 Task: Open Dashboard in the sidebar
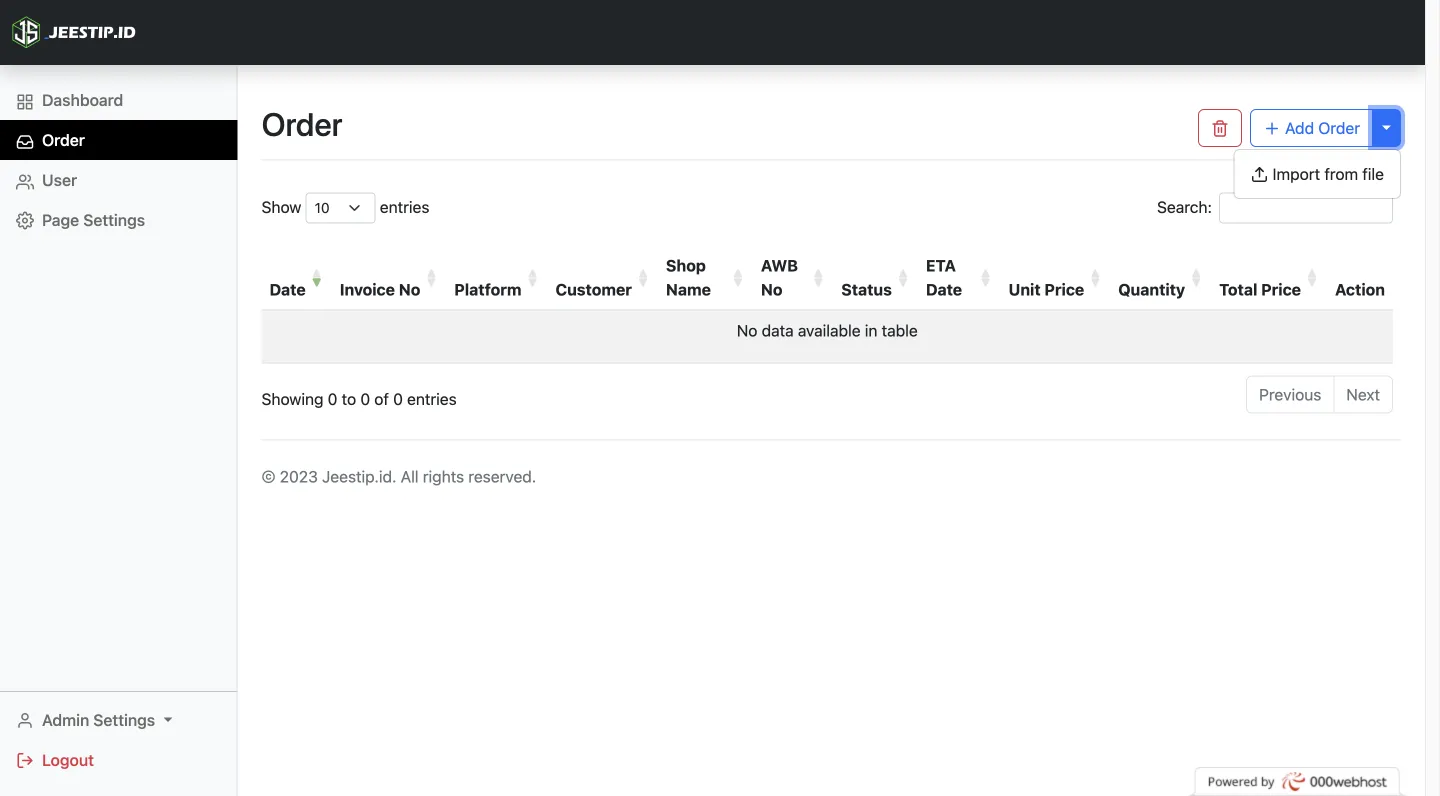[118, 100]
